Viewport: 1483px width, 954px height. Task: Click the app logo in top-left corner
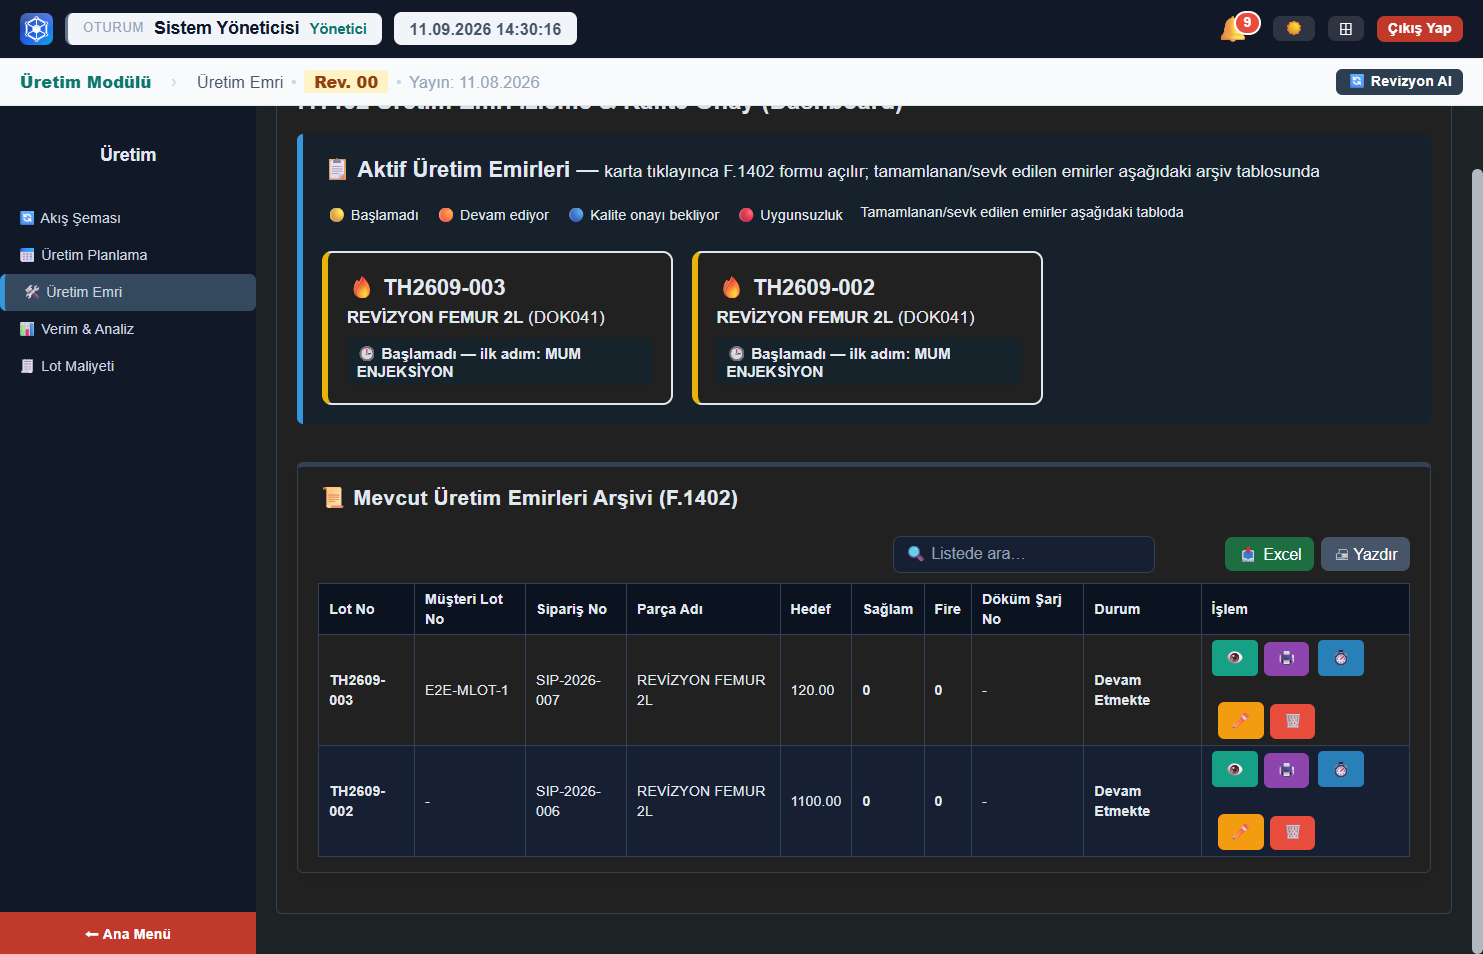tap(37, 28)
